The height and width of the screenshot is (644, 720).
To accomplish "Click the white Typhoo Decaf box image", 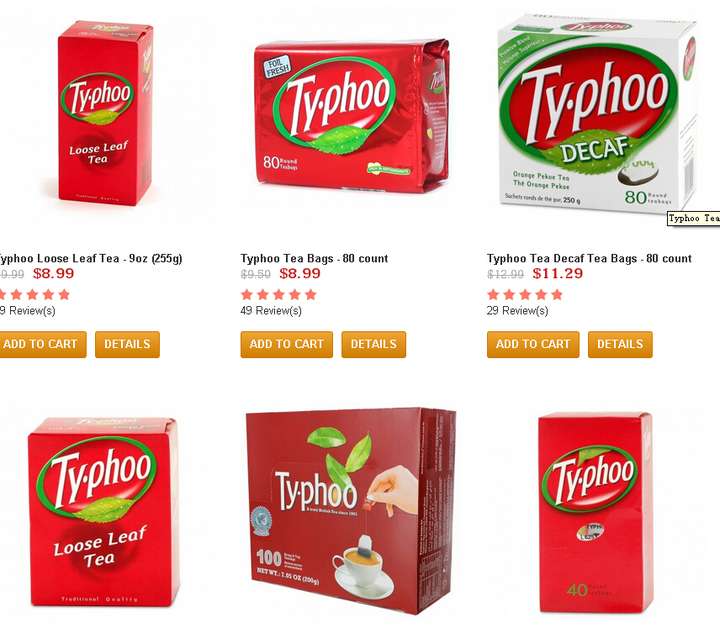I will pos(597,113).
